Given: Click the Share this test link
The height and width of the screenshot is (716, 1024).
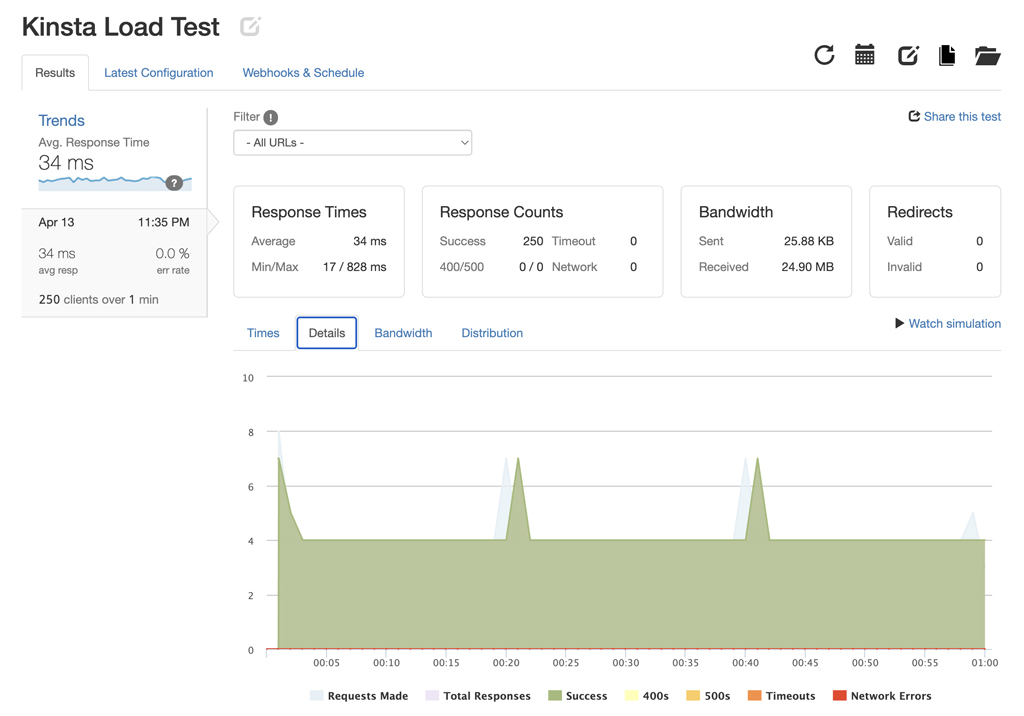Looking at the screenshot, I should [955, 116].
